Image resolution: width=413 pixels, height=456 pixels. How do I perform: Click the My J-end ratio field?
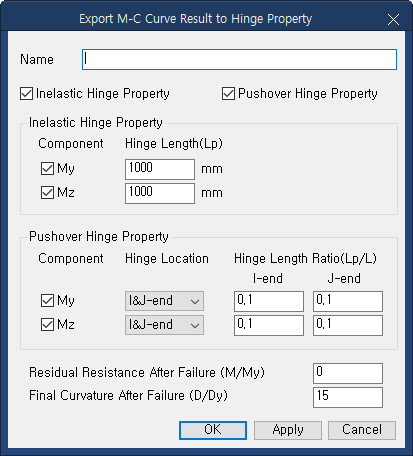tap(348, 301)
